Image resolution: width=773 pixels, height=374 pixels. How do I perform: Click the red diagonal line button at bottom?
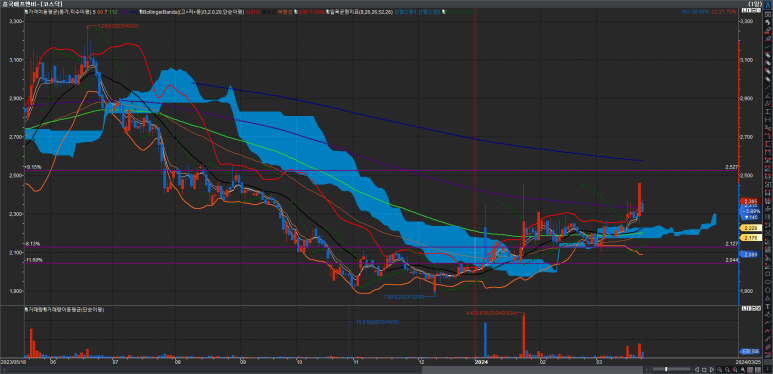[758, 370]
